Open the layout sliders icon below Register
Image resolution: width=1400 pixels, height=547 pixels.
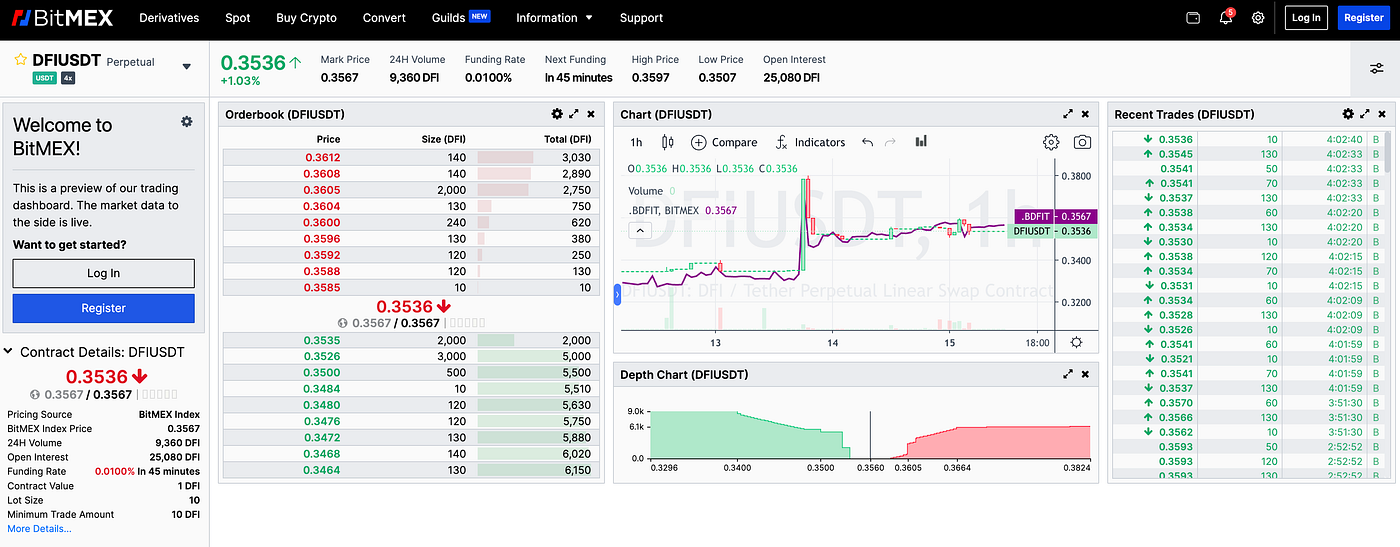click(x=1376, y=68)
